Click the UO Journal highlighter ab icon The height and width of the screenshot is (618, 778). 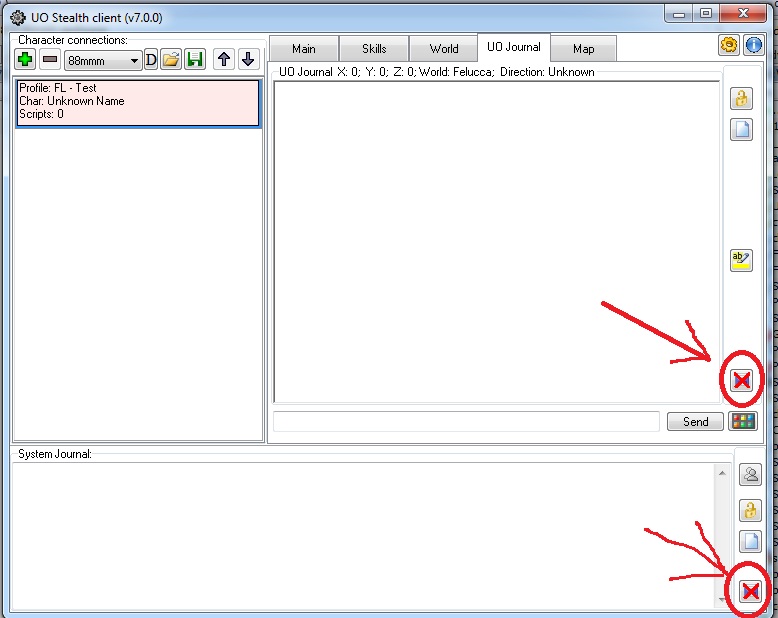741,260
